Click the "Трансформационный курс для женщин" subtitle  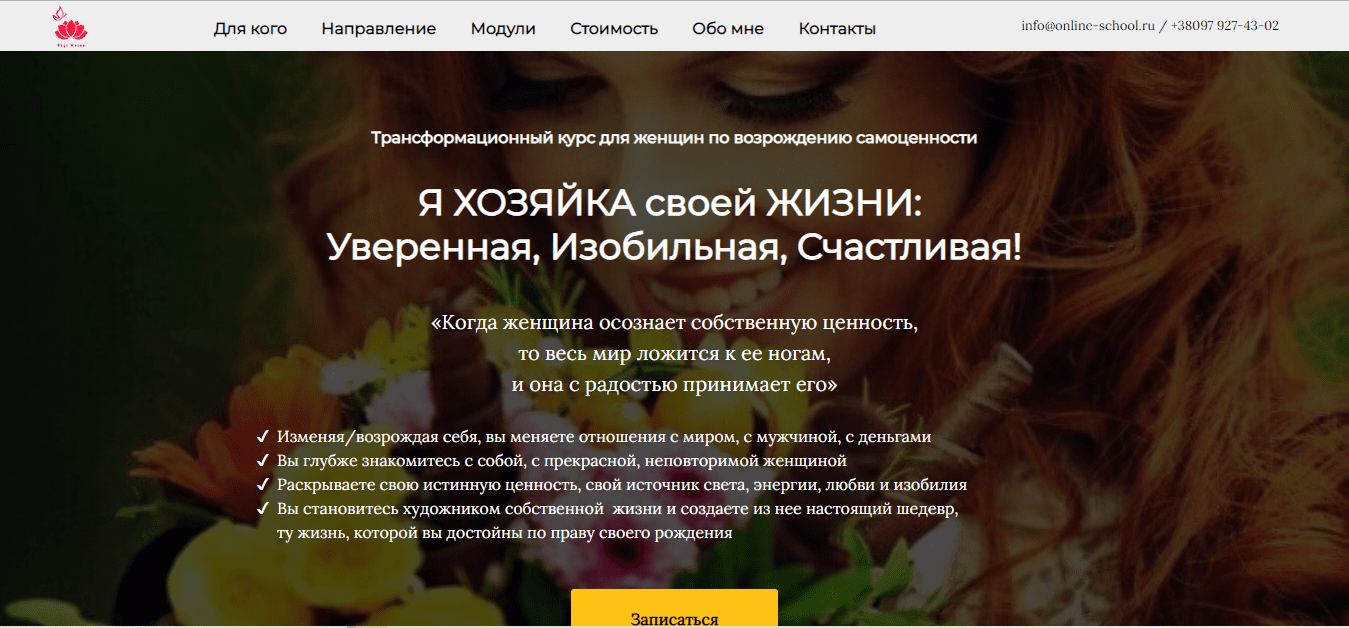[x=674, y=138]
